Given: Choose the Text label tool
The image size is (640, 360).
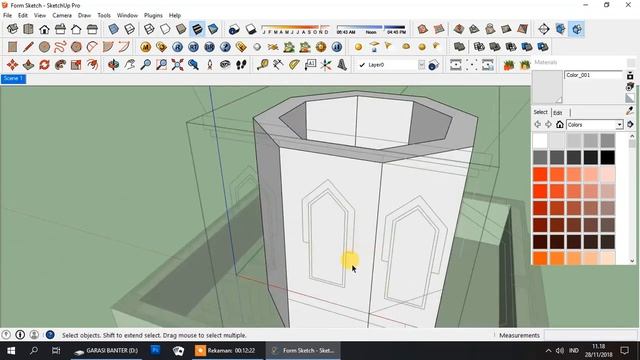Looking at the screenshot, I should coord(310,65).
